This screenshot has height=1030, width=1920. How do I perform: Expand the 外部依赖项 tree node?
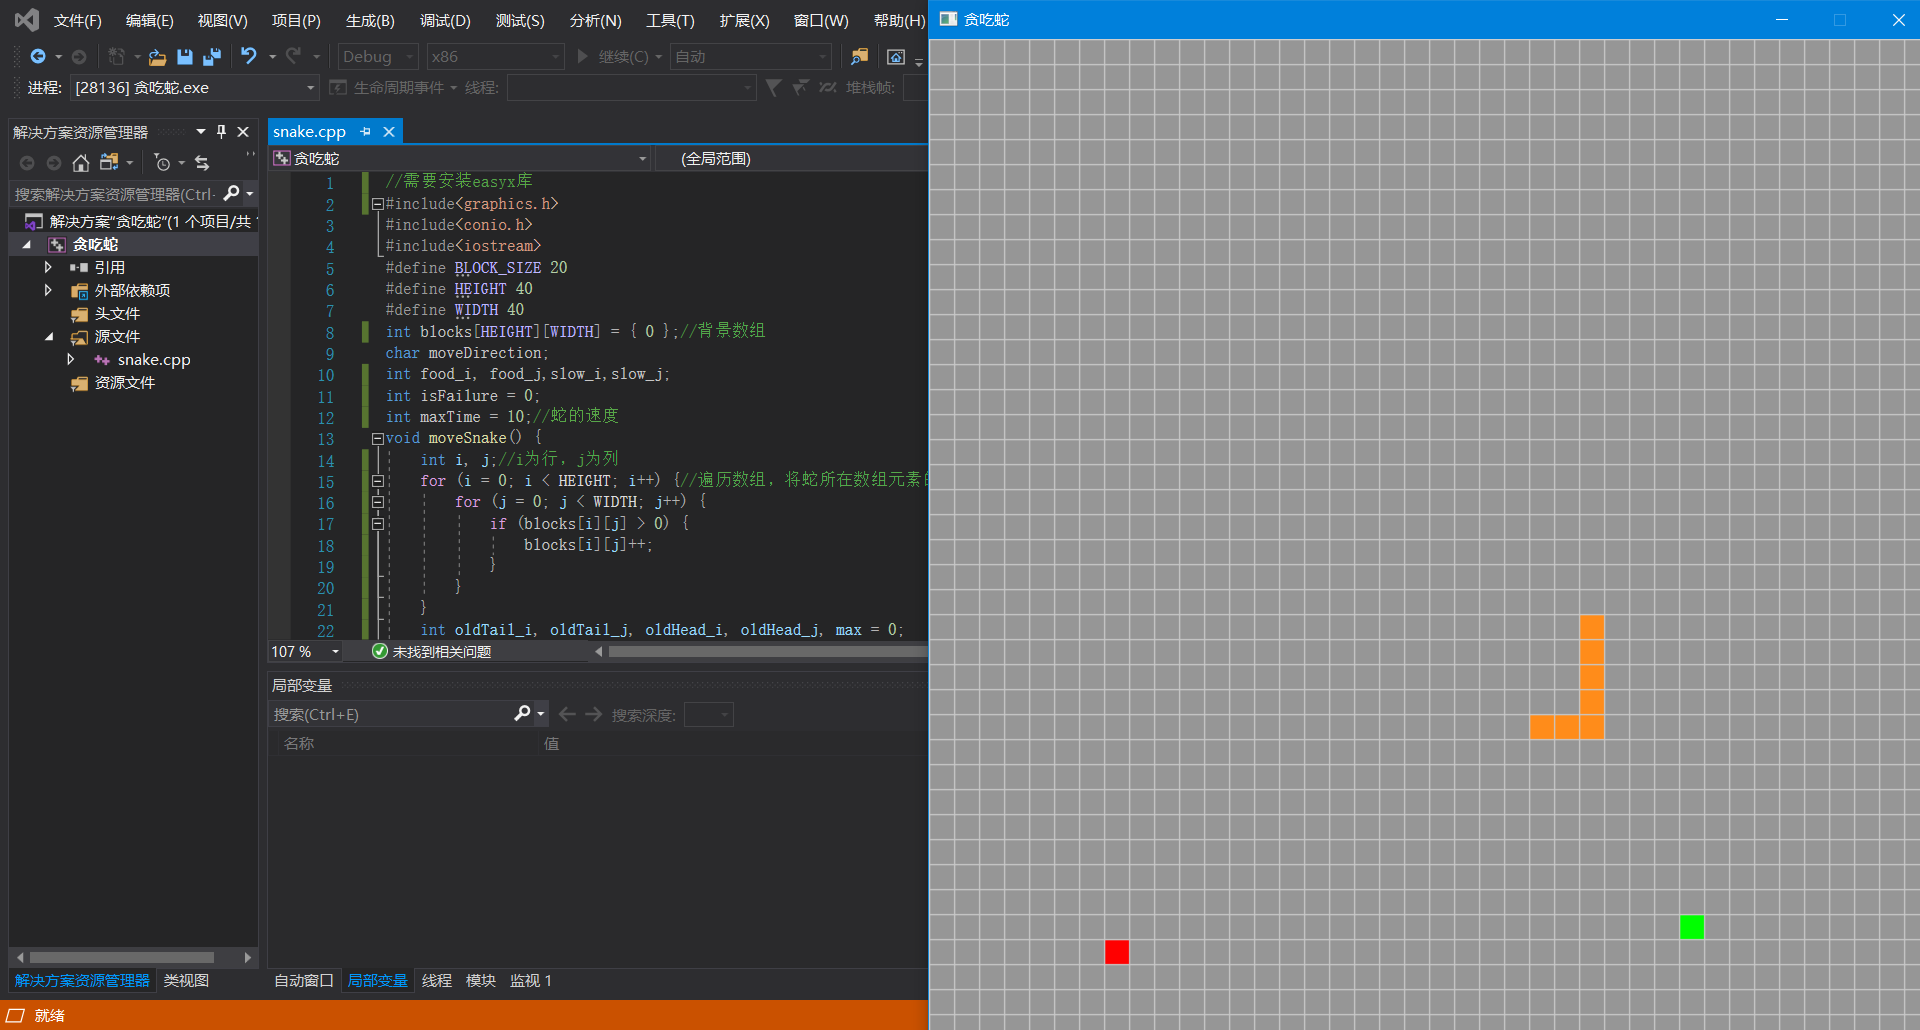(x=48, y=290)
